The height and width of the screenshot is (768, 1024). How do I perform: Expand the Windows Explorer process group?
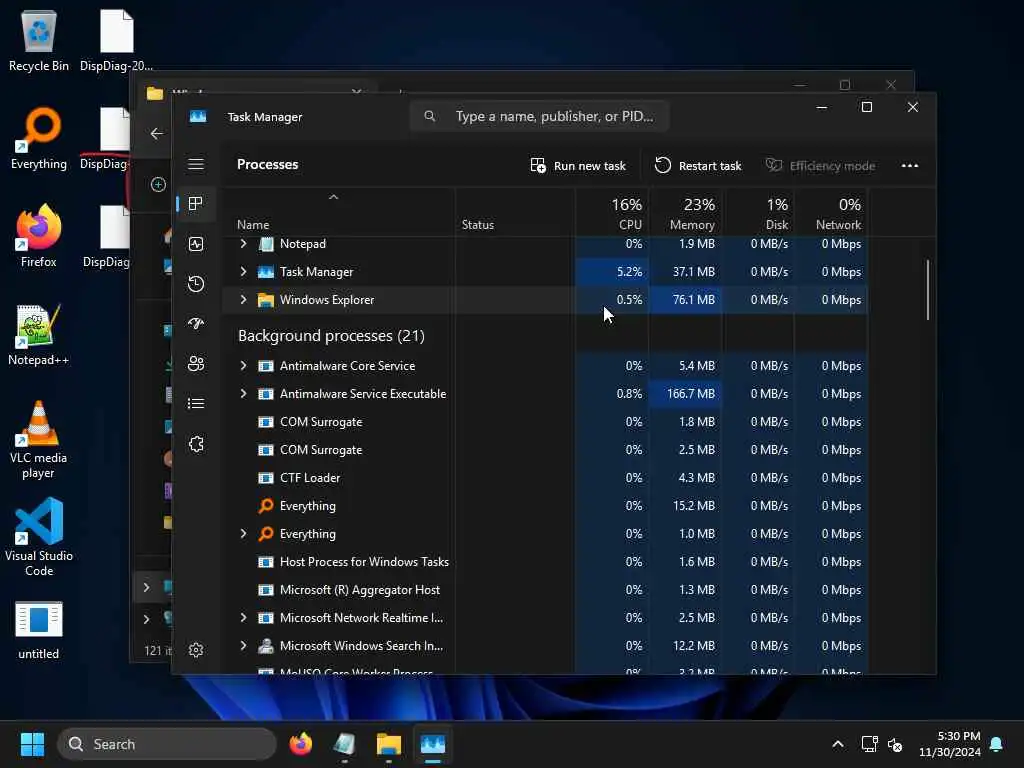tap(244, 300)
